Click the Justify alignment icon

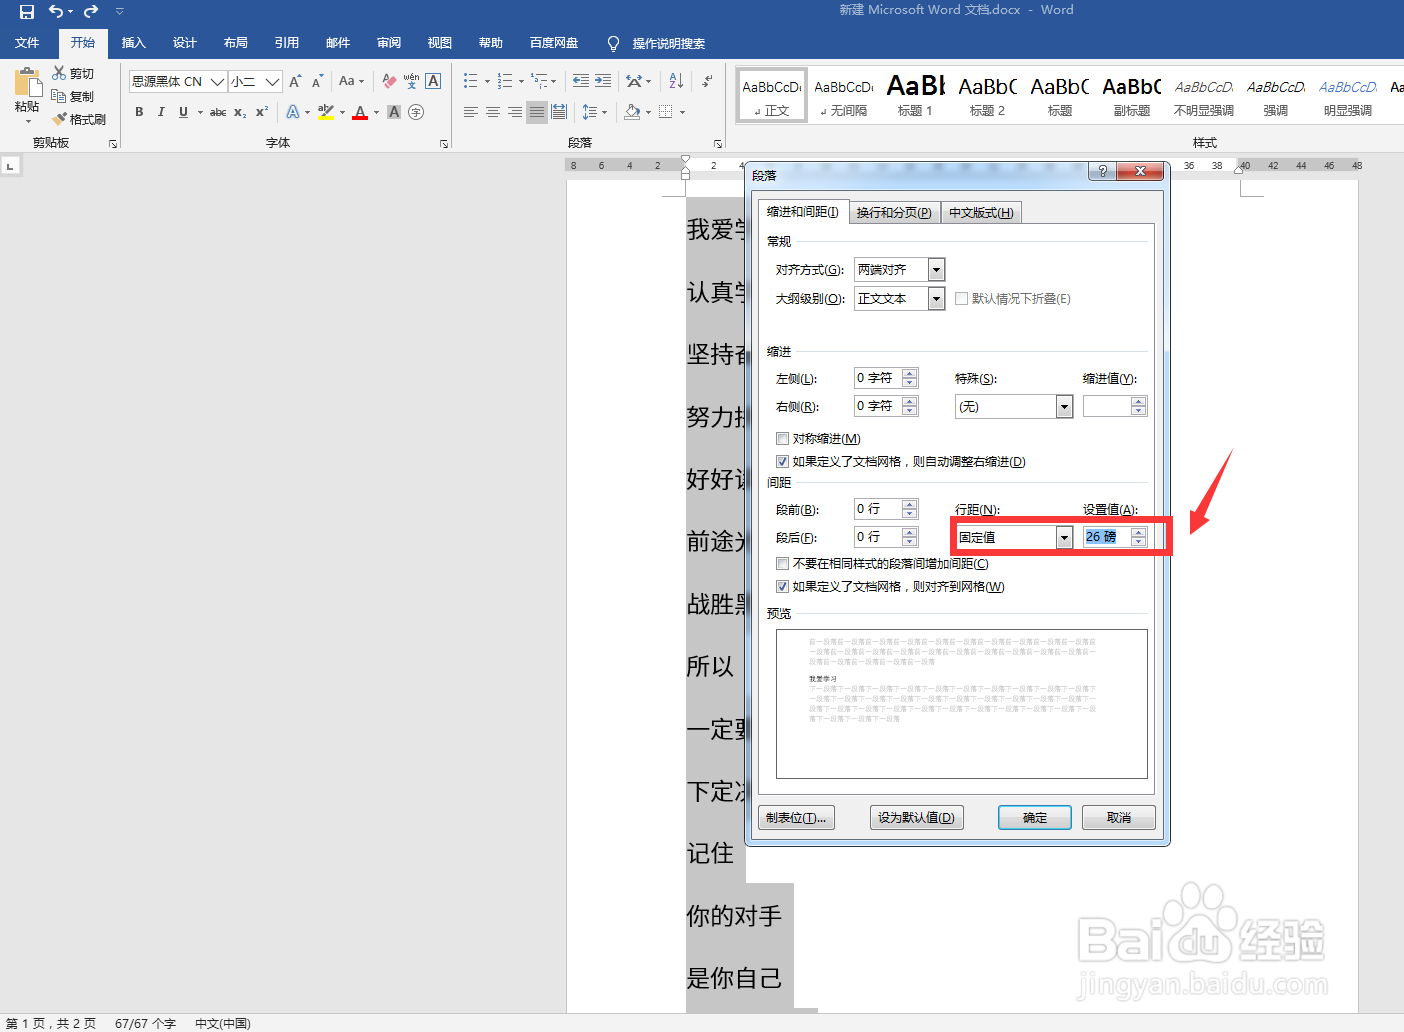[x=537, y=112]
